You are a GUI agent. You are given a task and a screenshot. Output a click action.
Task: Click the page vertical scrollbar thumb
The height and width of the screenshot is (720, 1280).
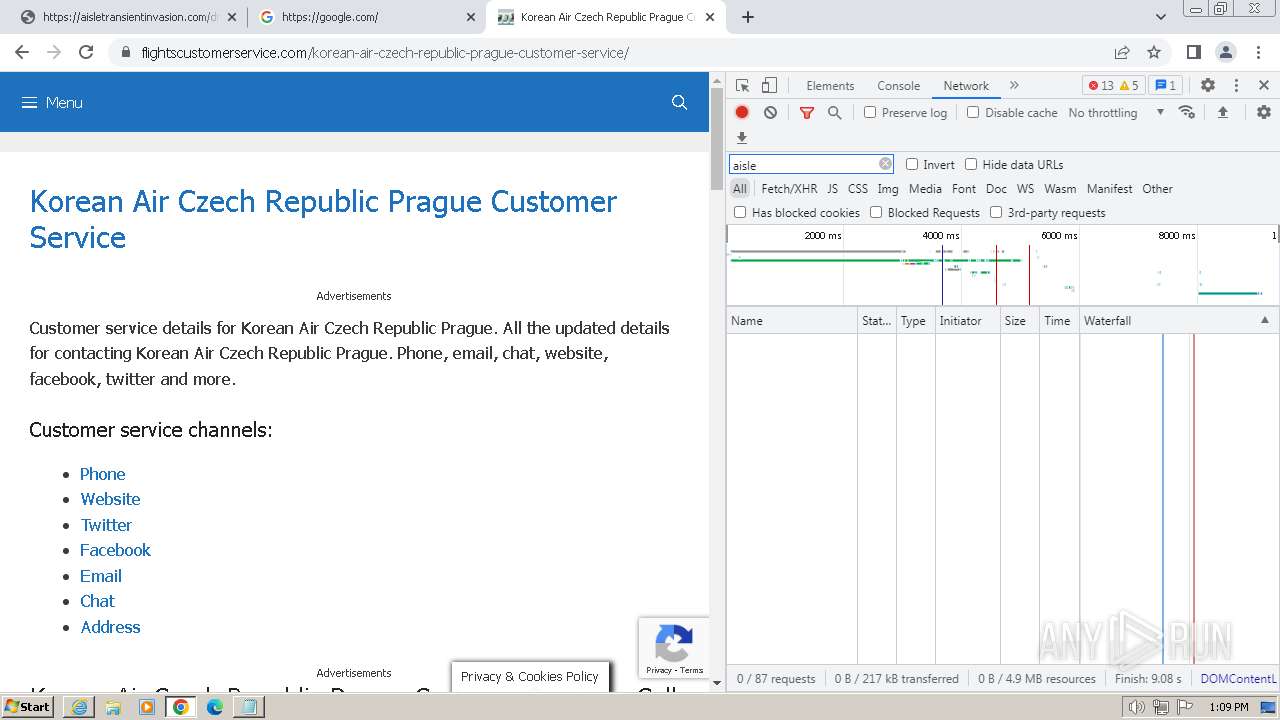coord(716,140)
